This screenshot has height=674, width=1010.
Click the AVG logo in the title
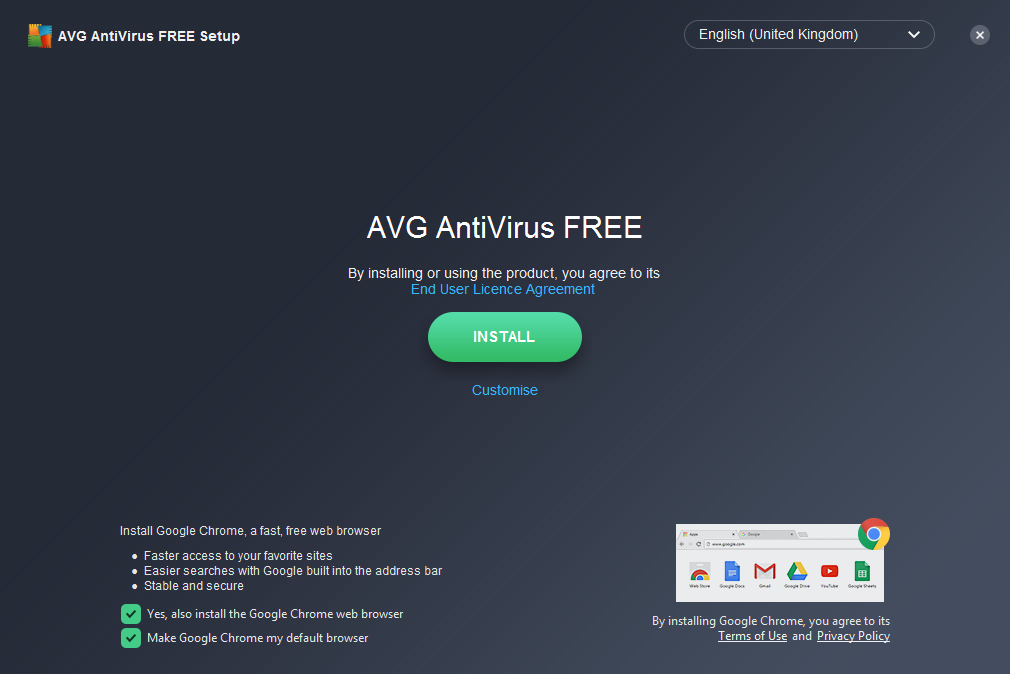point(40,36)
